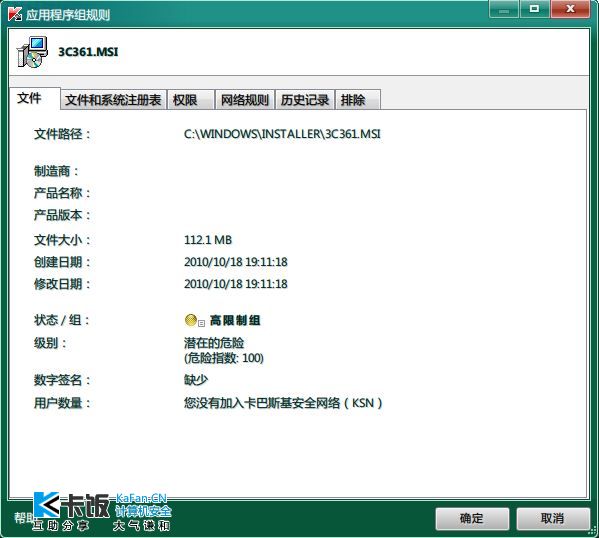Image resolution: width=599 pixels, height=538 pixels.
Task: Click the 创建日期 value 2010/10/18 19:11:18
Action: click(x=236, y=262)
